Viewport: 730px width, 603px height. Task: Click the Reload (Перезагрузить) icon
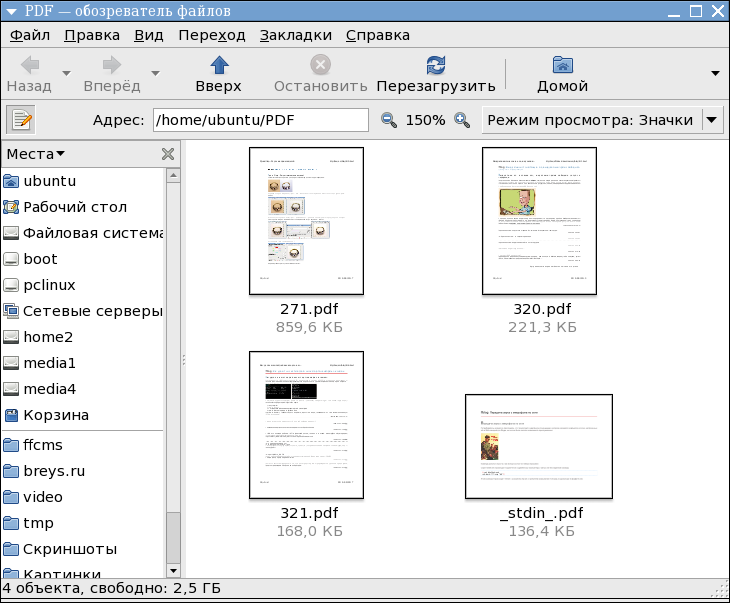click(435, 66)
